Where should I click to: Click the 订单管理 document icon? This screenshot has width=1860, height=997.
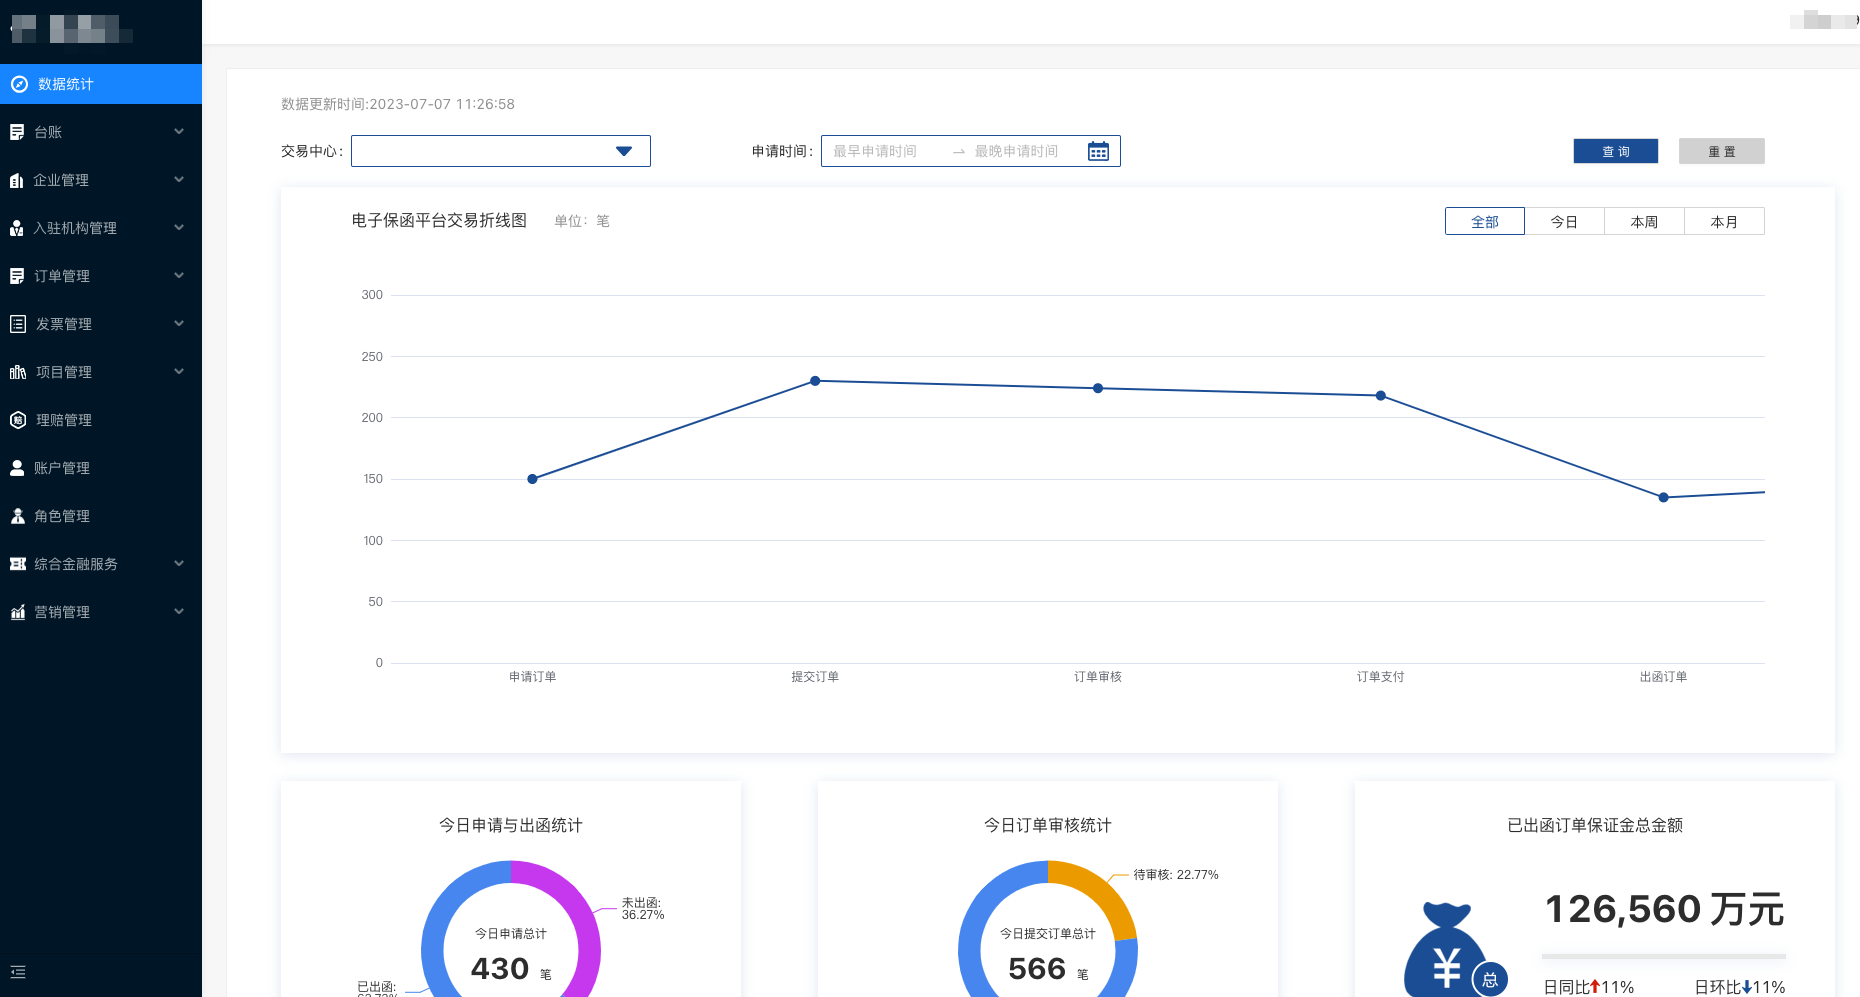(x=17, y=276)
